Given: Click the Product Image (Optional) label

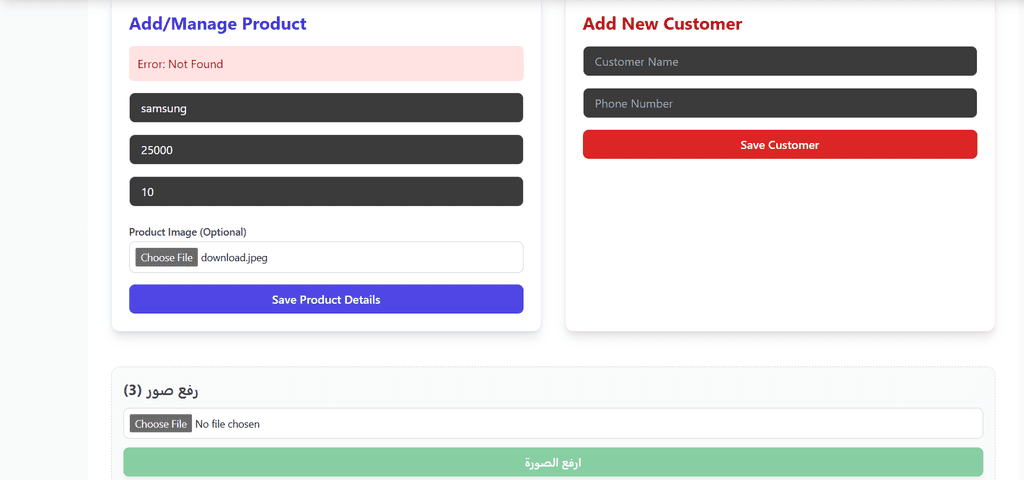Looking at the screenshot, I should 187,232.
